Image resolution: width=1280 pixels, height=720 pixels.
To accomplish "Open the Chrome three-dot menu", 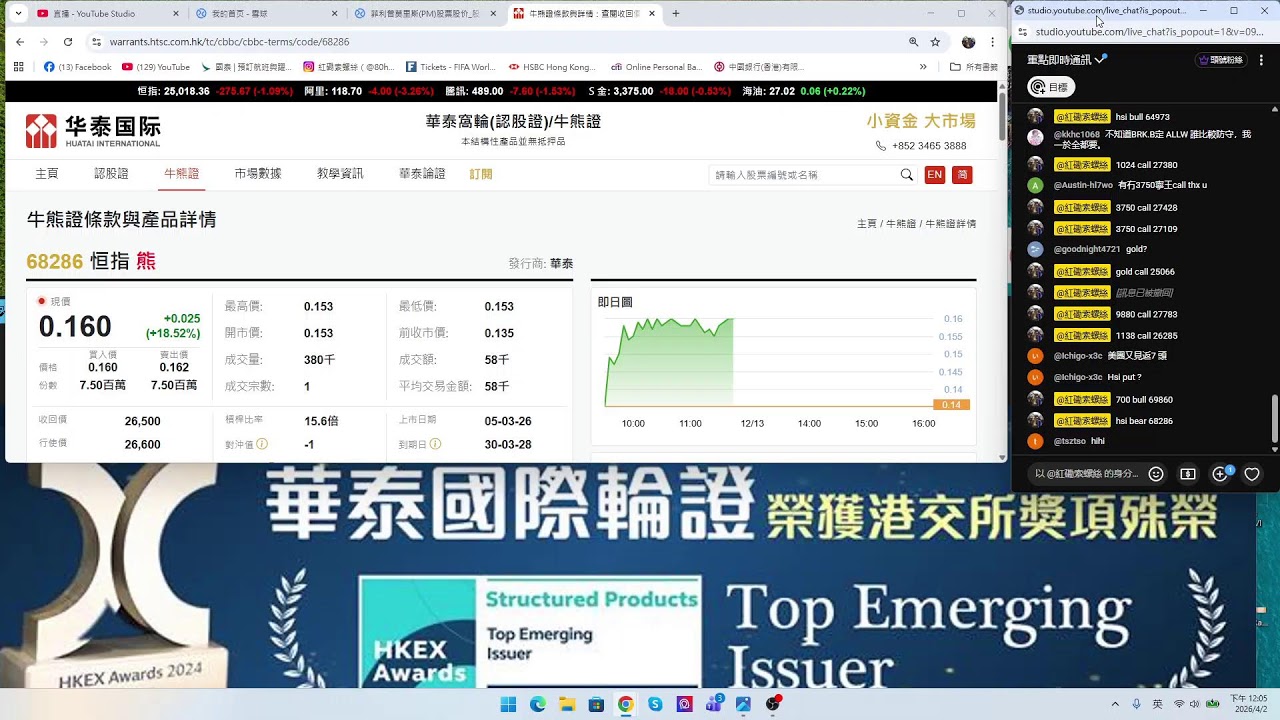I will point(992,42).
